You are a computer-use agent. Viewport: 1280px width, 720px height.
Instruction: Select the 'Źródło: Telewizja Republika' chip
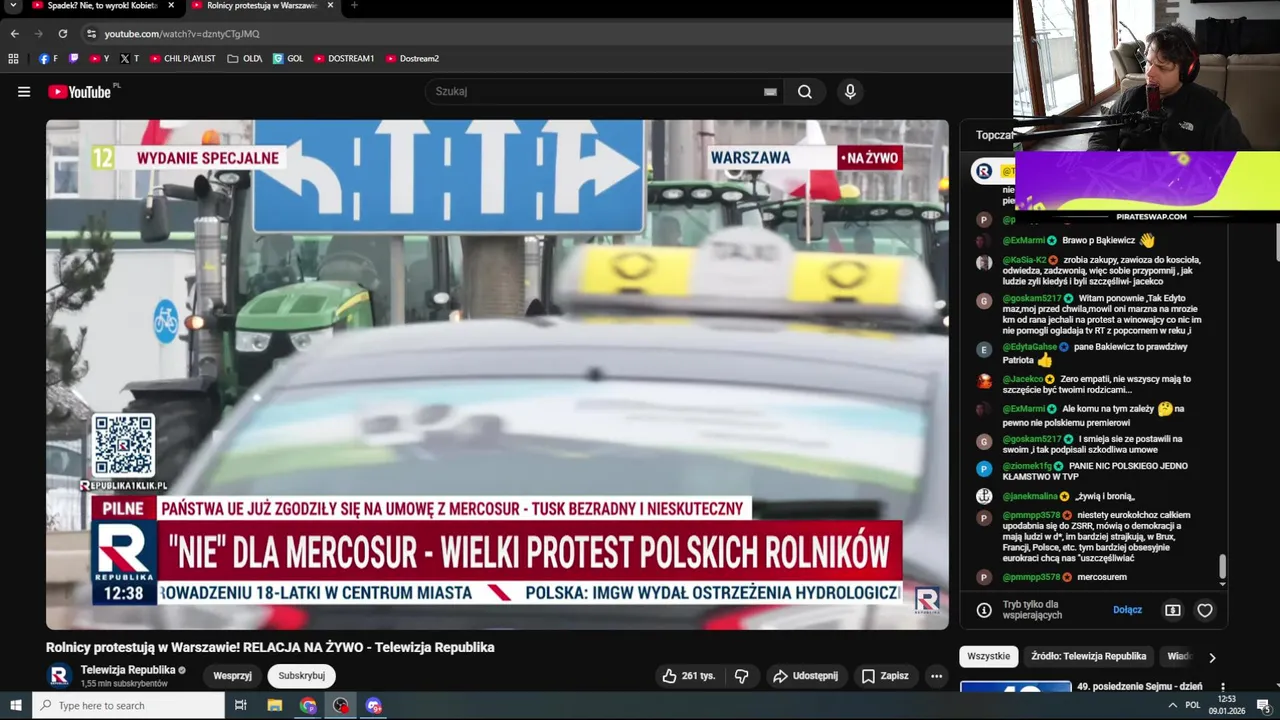(x=1088, y=656)
